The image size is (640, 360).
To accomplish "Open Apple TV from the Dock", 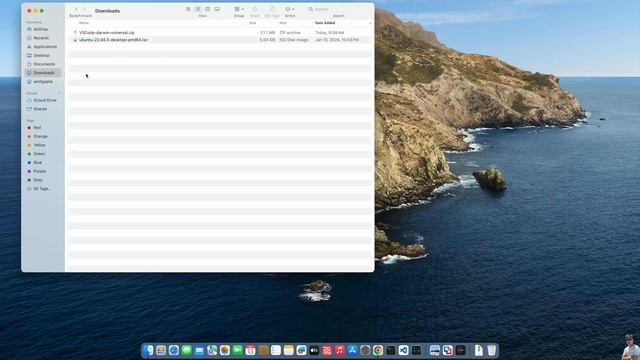I will coord(314,350).
